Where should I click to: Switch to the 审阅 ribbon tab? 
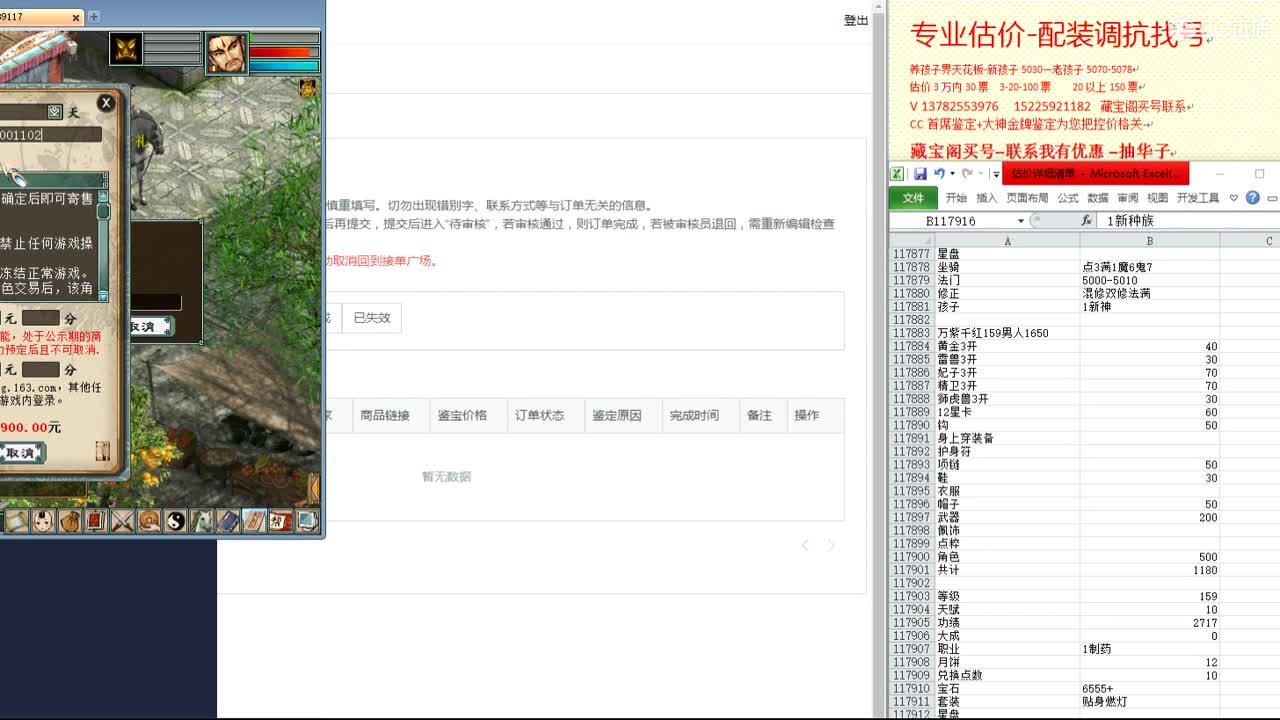[1128, 198]
